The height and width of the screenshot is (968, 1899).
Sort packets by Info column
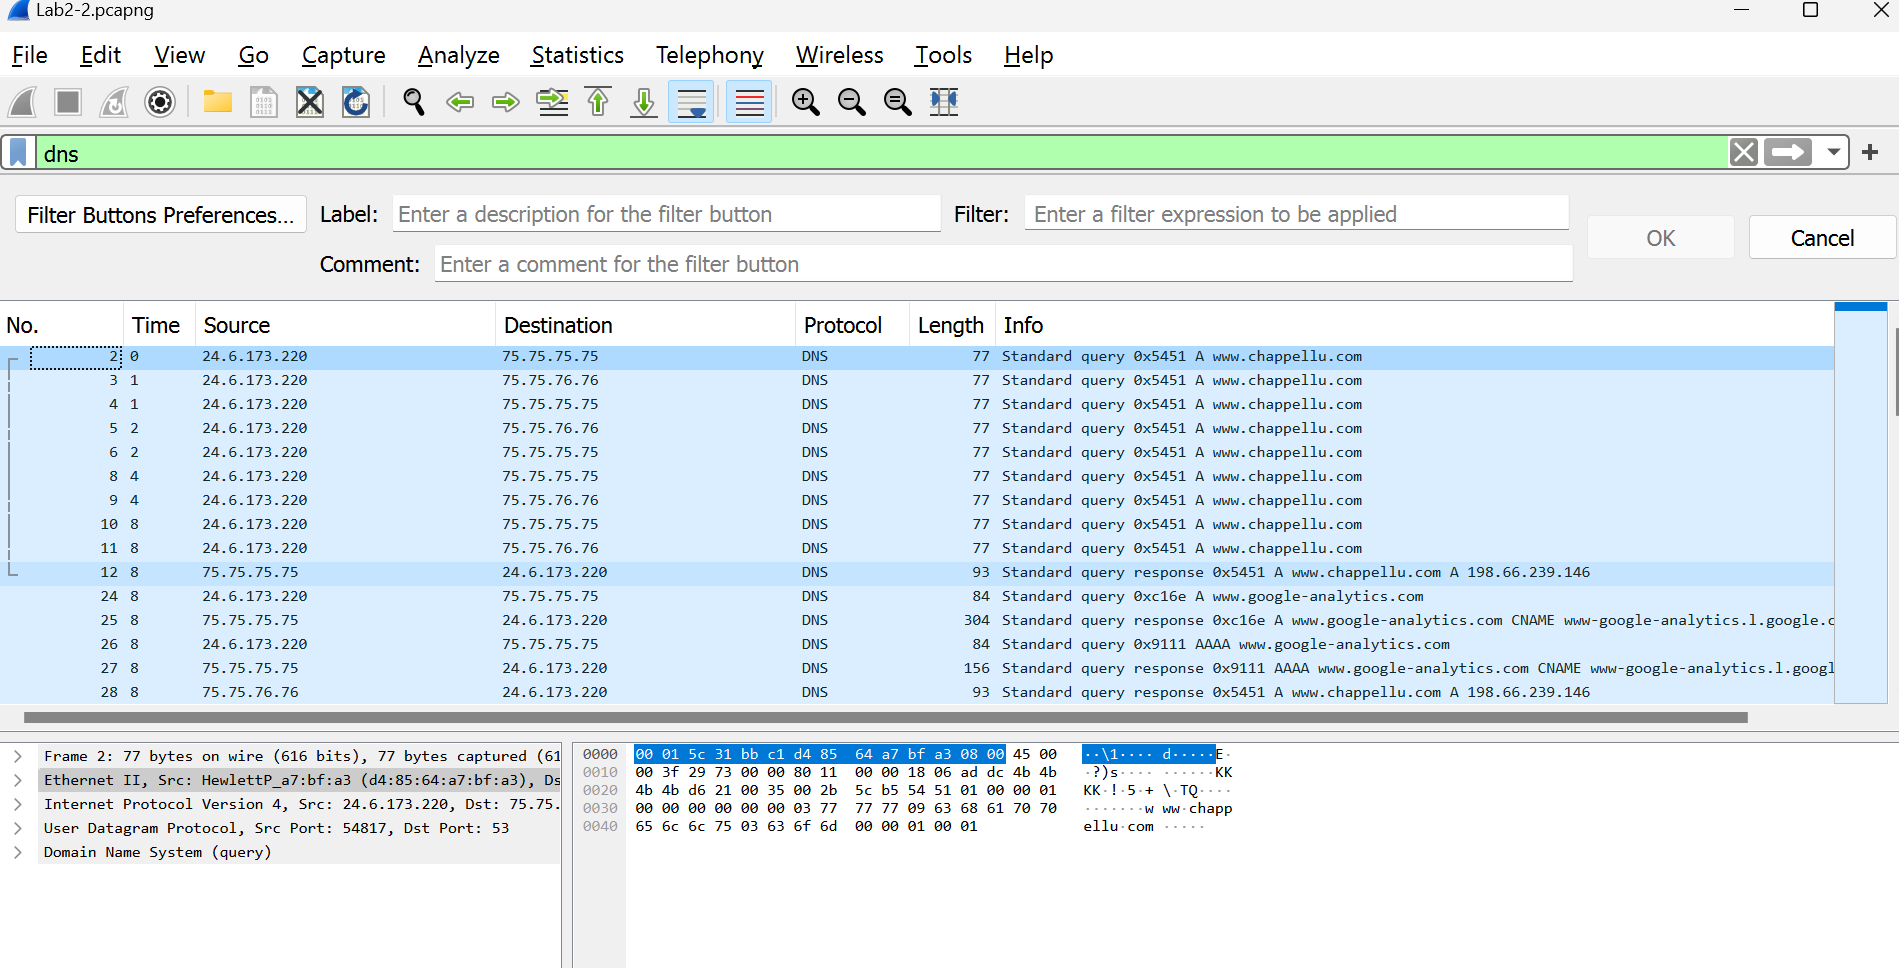[1415, 325]
